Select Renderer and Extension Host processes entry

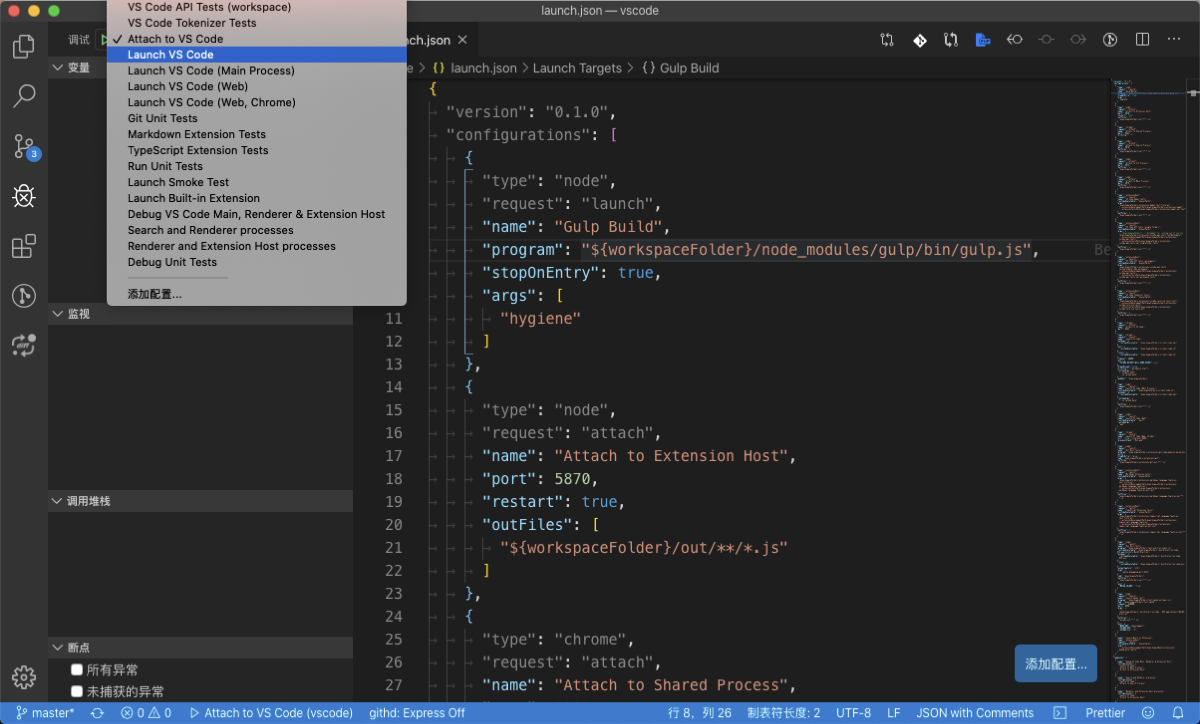point(257,246)
